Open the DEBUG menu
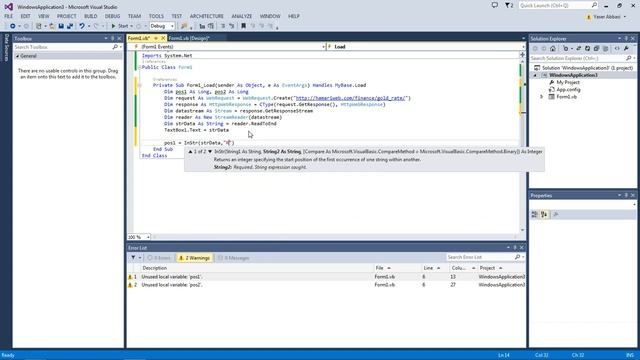The width and height of the screenshot is (640, 360). (x=112, y=16)
